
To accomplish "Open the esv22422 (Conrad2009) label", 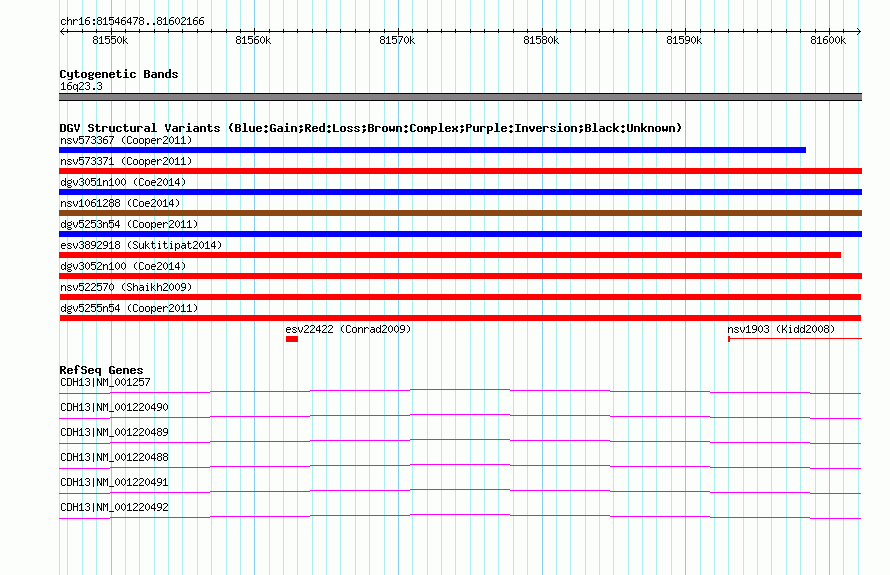I will 348,329.
